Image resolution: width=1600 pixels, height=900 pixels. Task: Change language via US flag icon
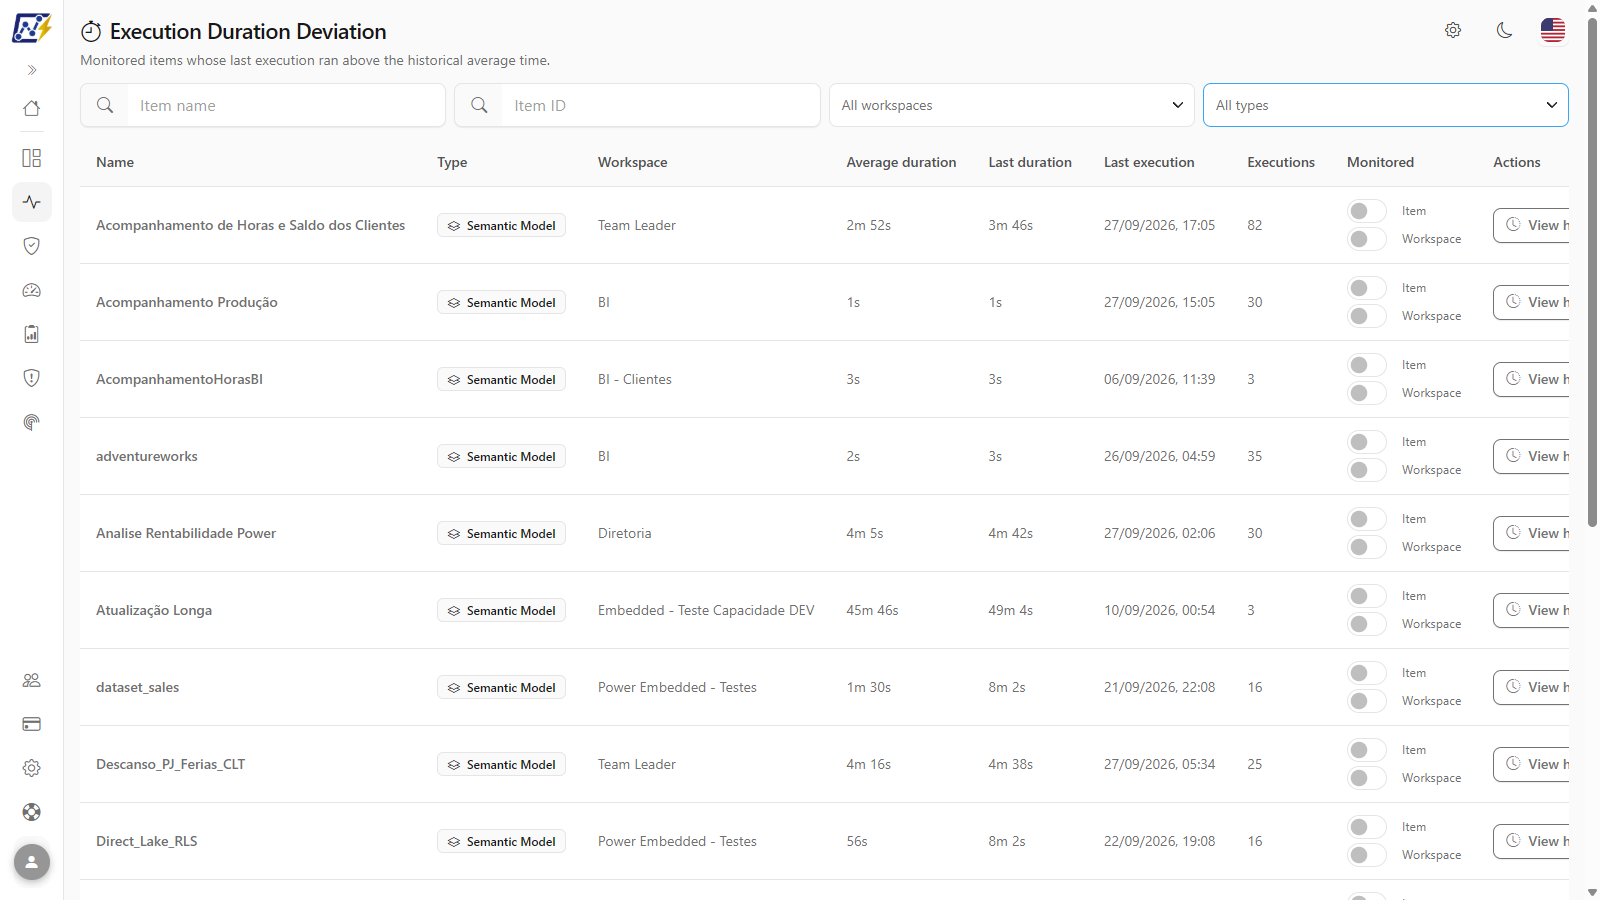pos(1553,30)
